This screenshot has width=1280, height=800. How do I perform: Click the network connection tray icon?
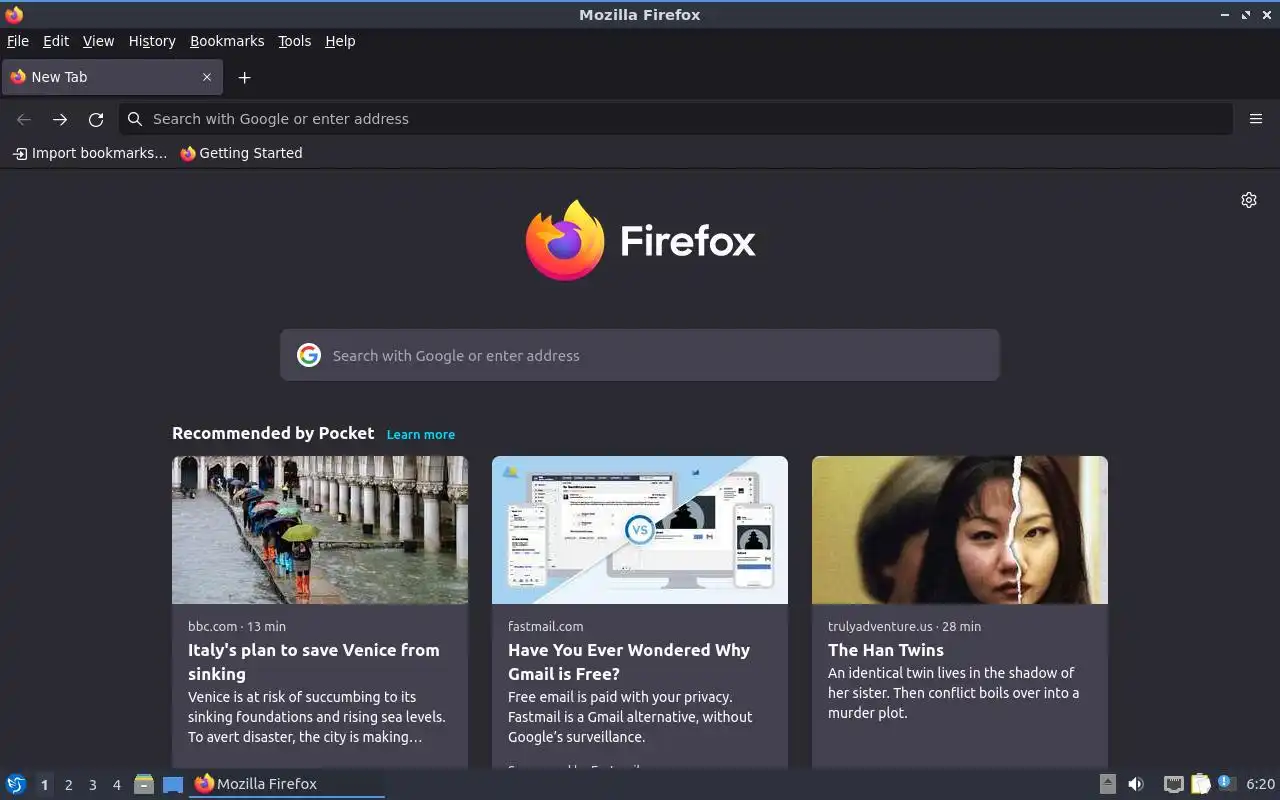tap(1174, 784)
